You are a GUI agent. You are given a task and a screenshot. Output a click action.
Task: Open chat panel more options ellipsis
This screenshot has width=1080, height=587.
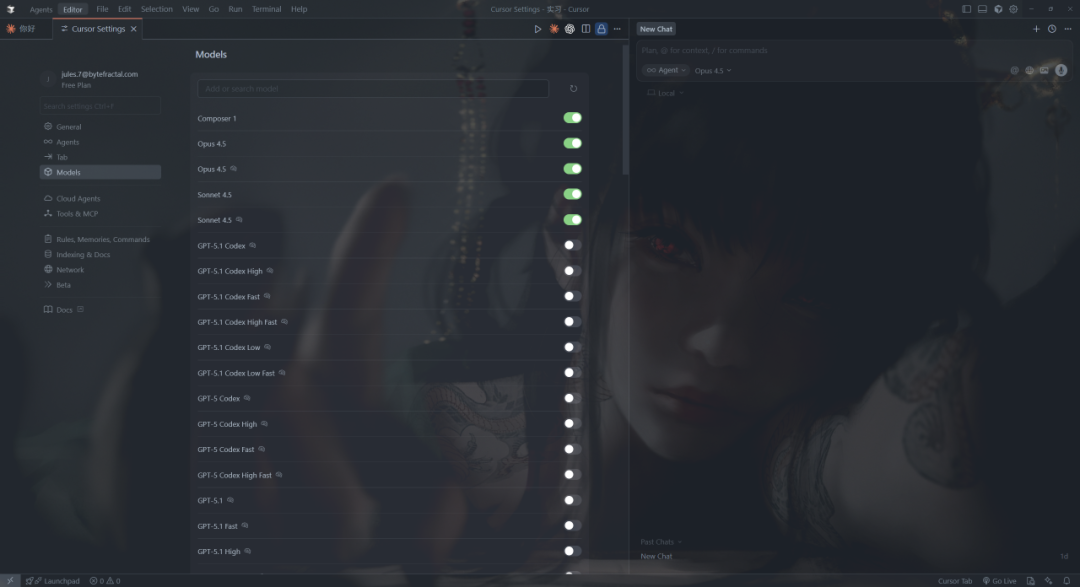1068,29
